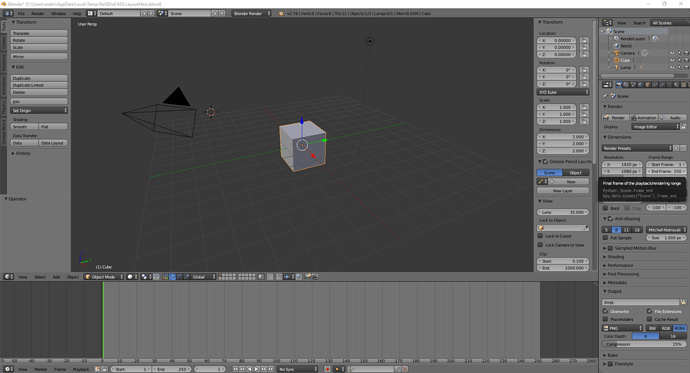Open the Render Presets dropdown
The image size is (690, 373).
point(637,148)
